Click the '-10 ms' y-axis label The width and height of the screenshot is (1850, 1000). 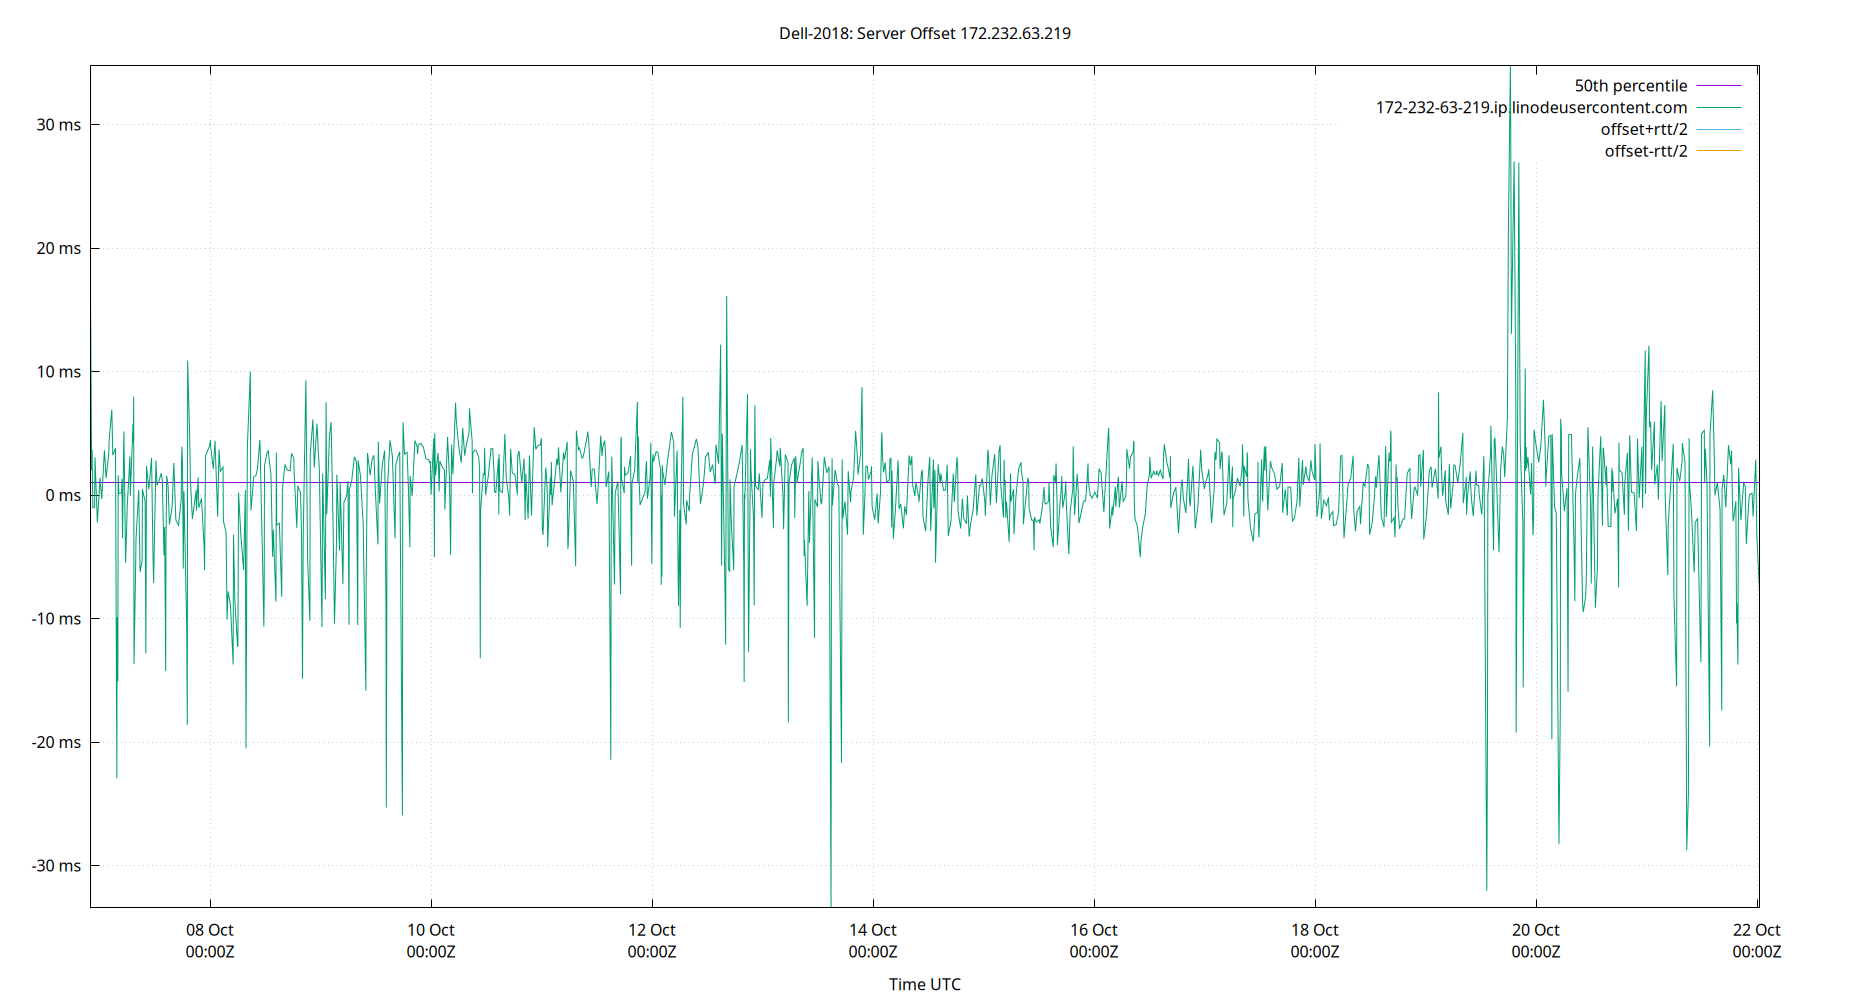coord(56,619)
